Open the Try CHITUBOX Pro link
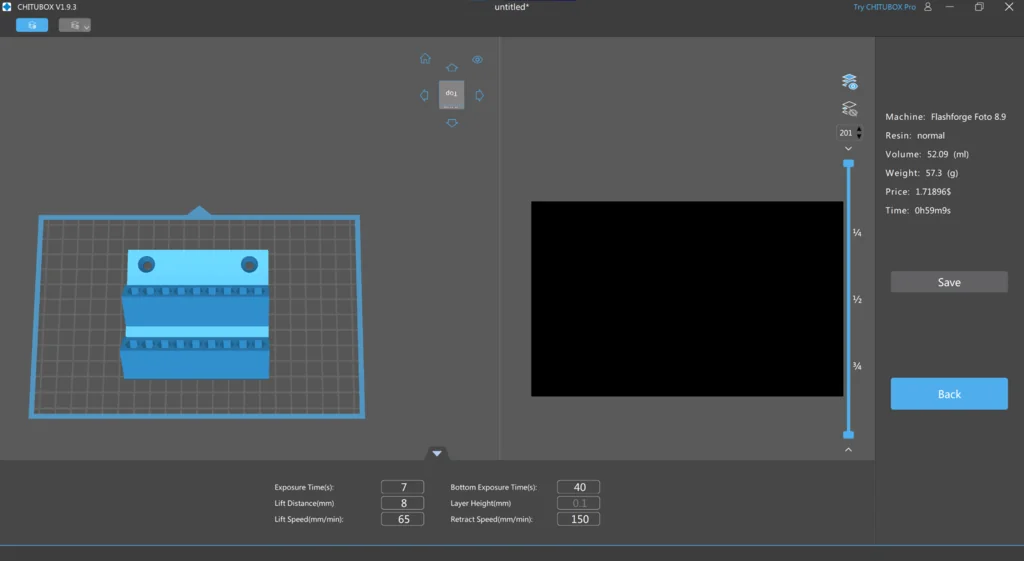 click(884, 7)
